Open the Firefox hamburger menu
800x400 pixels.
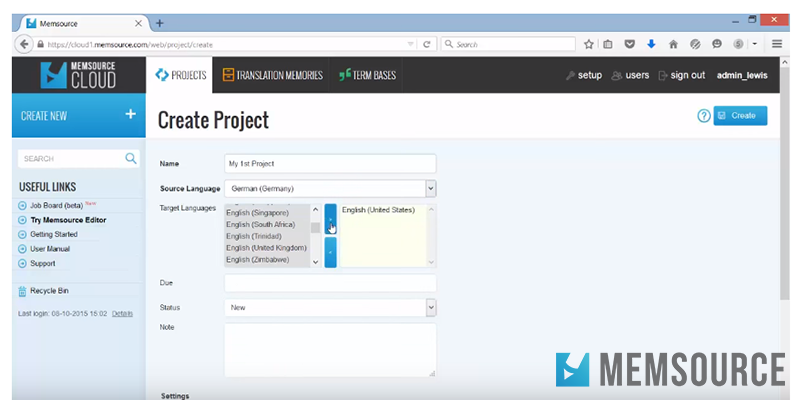[776, 44]
